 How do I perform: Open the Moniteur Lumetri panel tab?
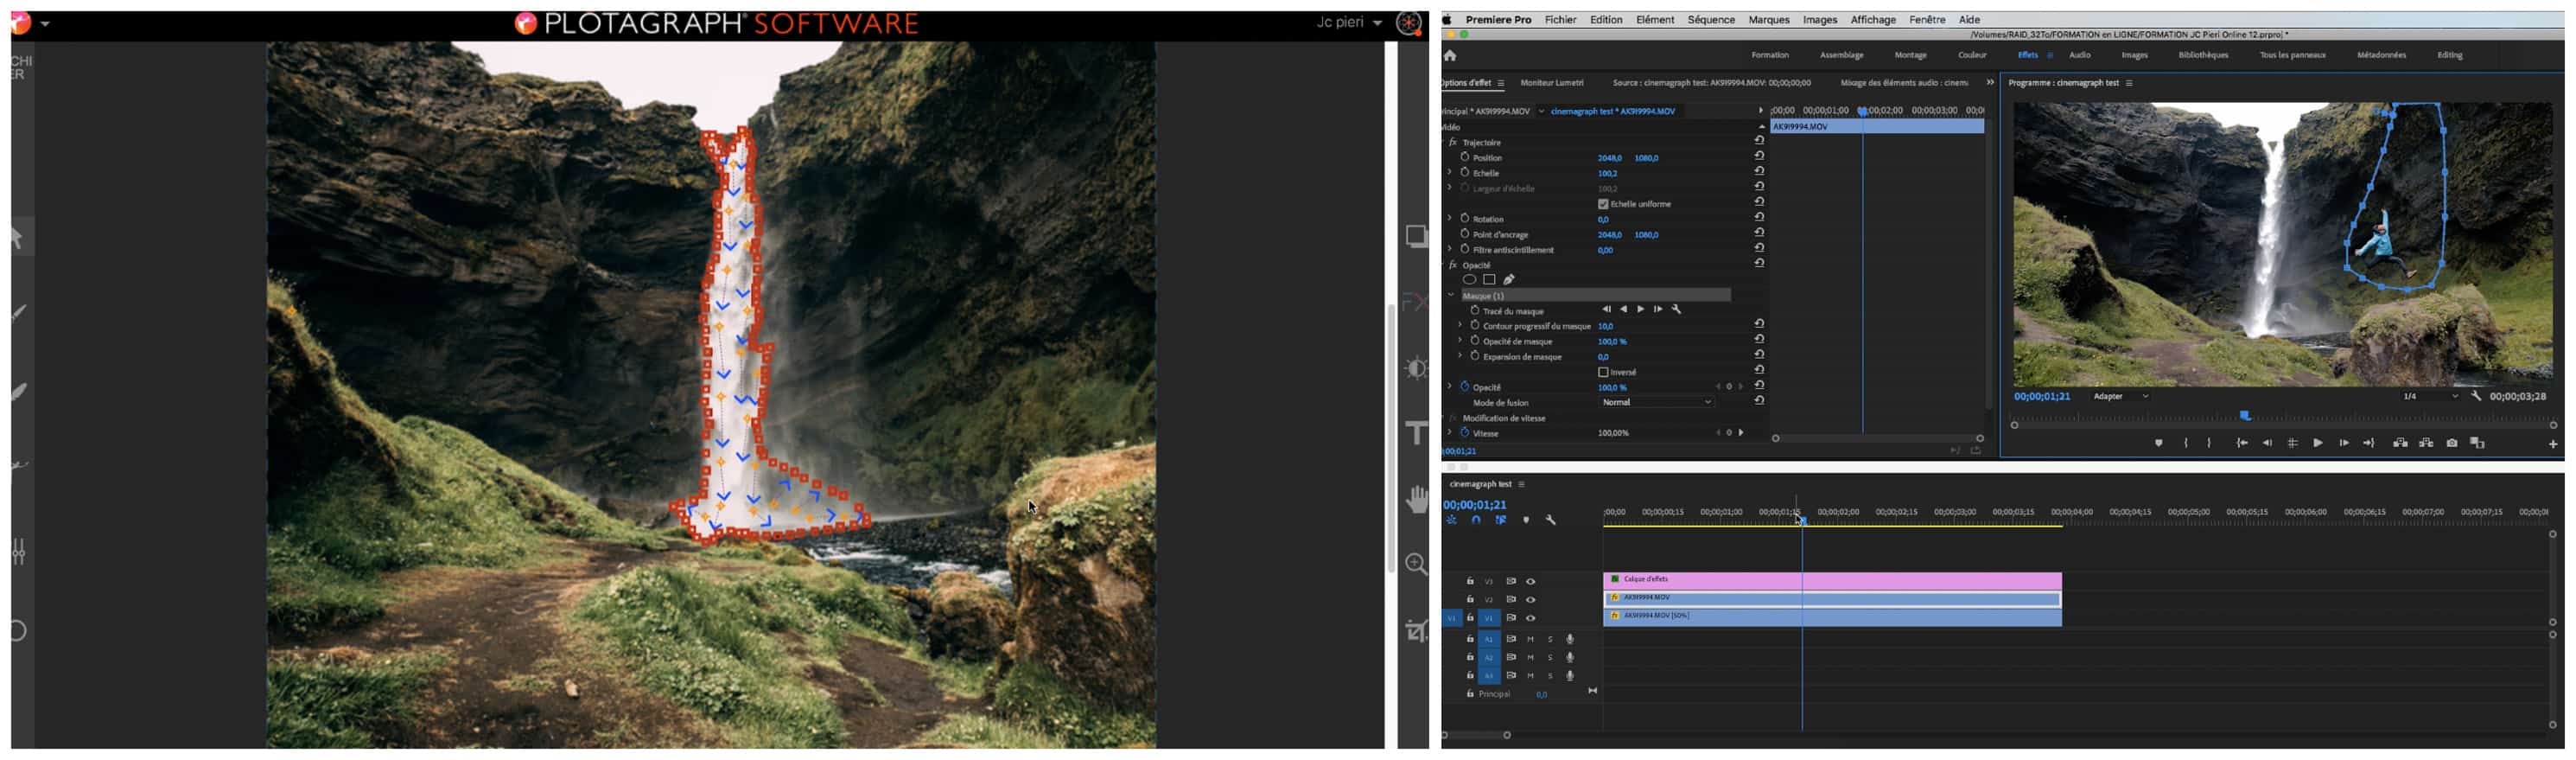[x=1551, y=83]
